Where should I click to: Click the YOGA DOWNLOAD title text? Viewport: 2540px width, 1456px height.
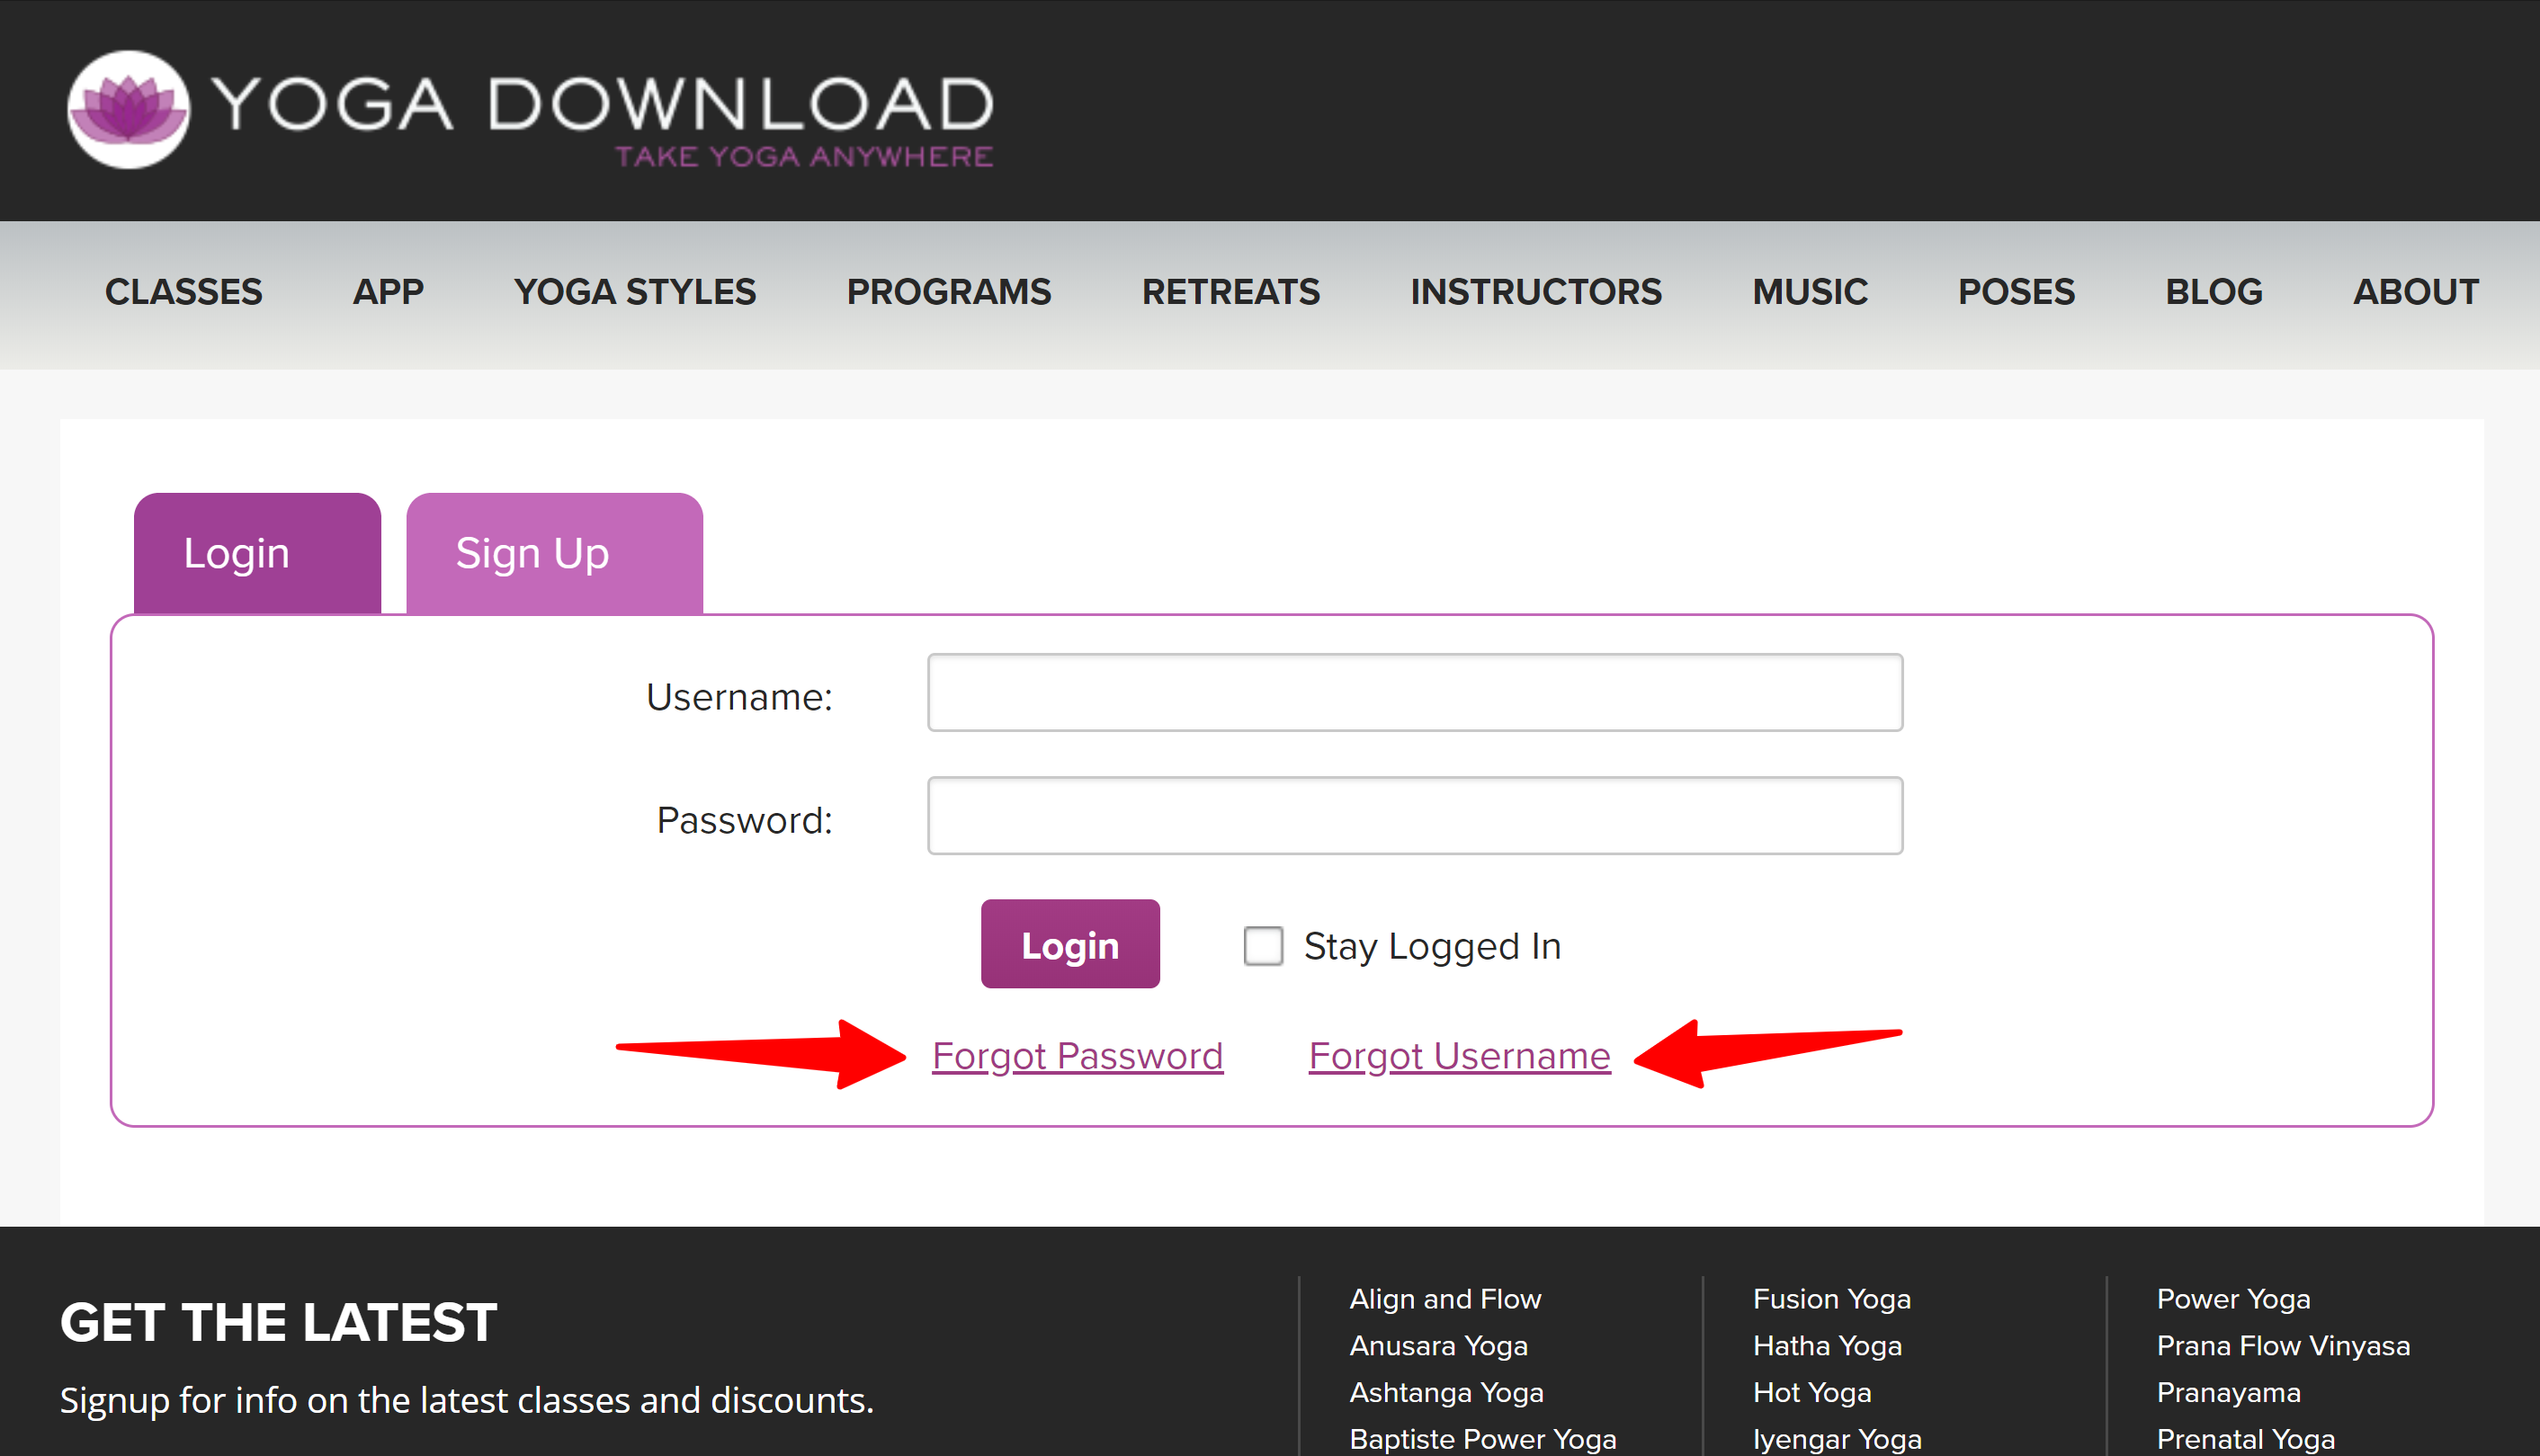(x=603, y=104)
